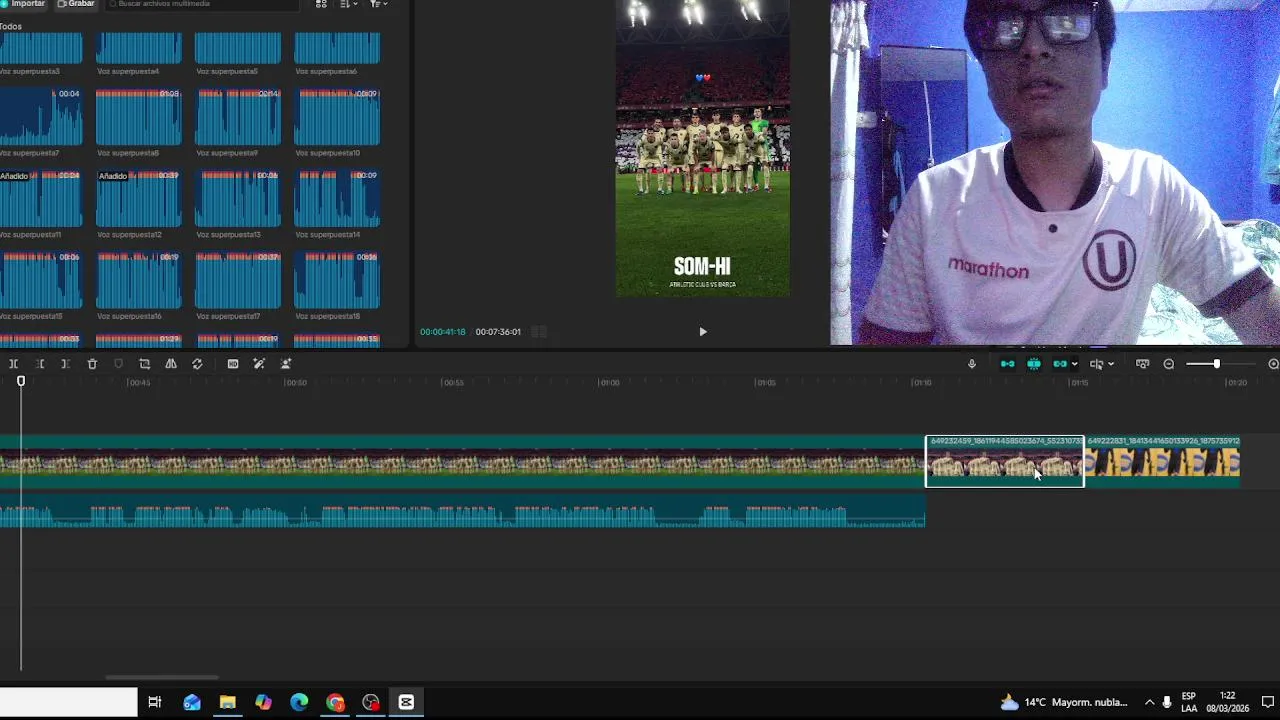Select the yellow-jersey clip at timeline end
Screen dimensions: 1280x720
(1162, 461)
